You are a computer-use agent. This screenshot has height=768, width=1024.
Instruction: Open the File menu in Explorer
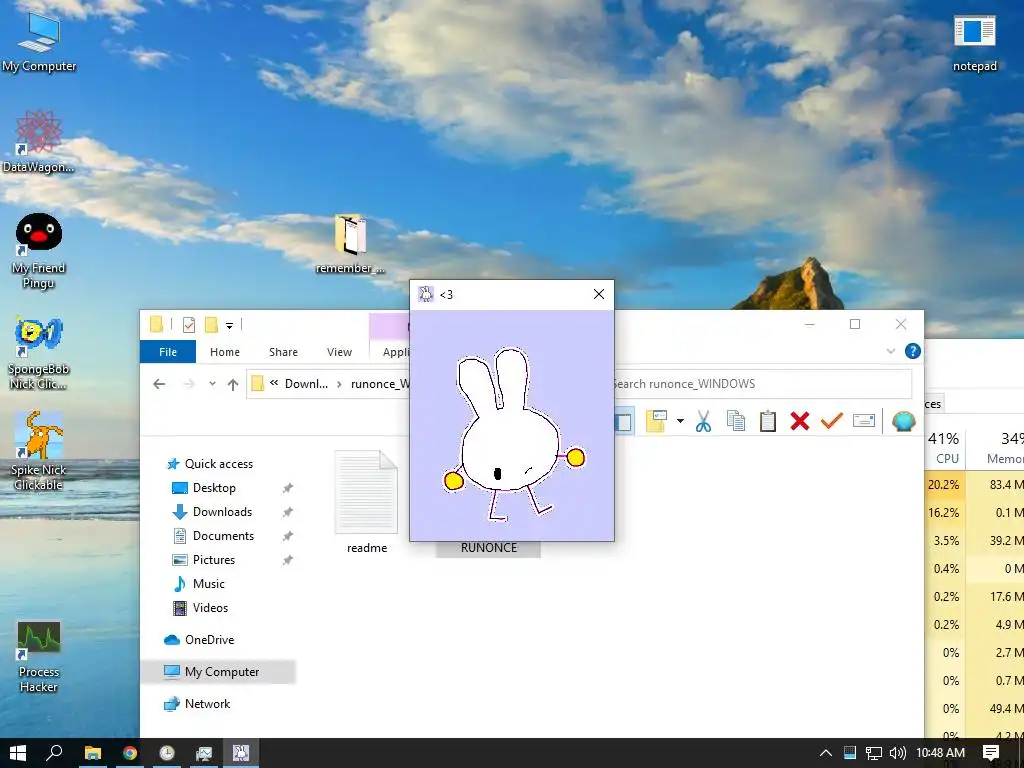pos(168,351)
